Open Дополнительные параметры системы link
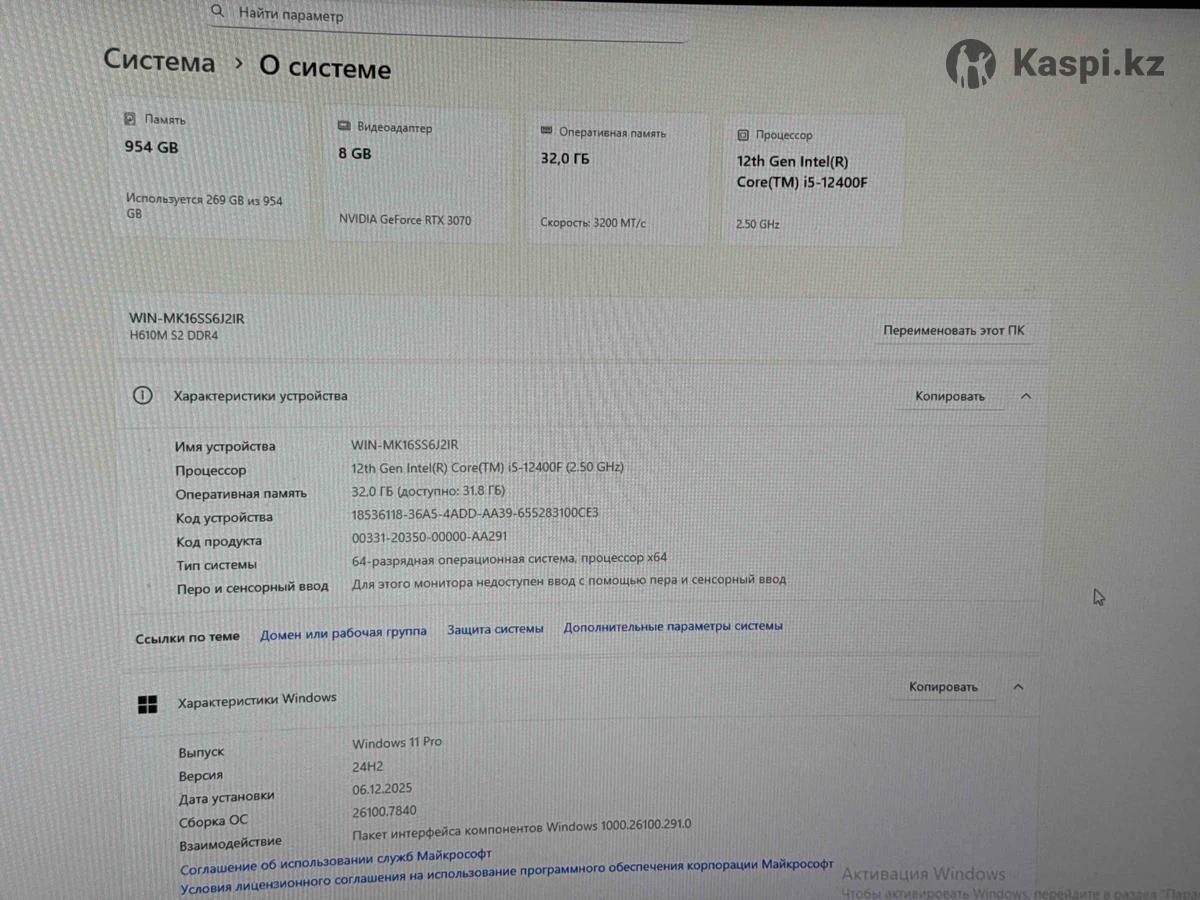Viewport: 1200px width, 900px height. click(x=673, y=627)
